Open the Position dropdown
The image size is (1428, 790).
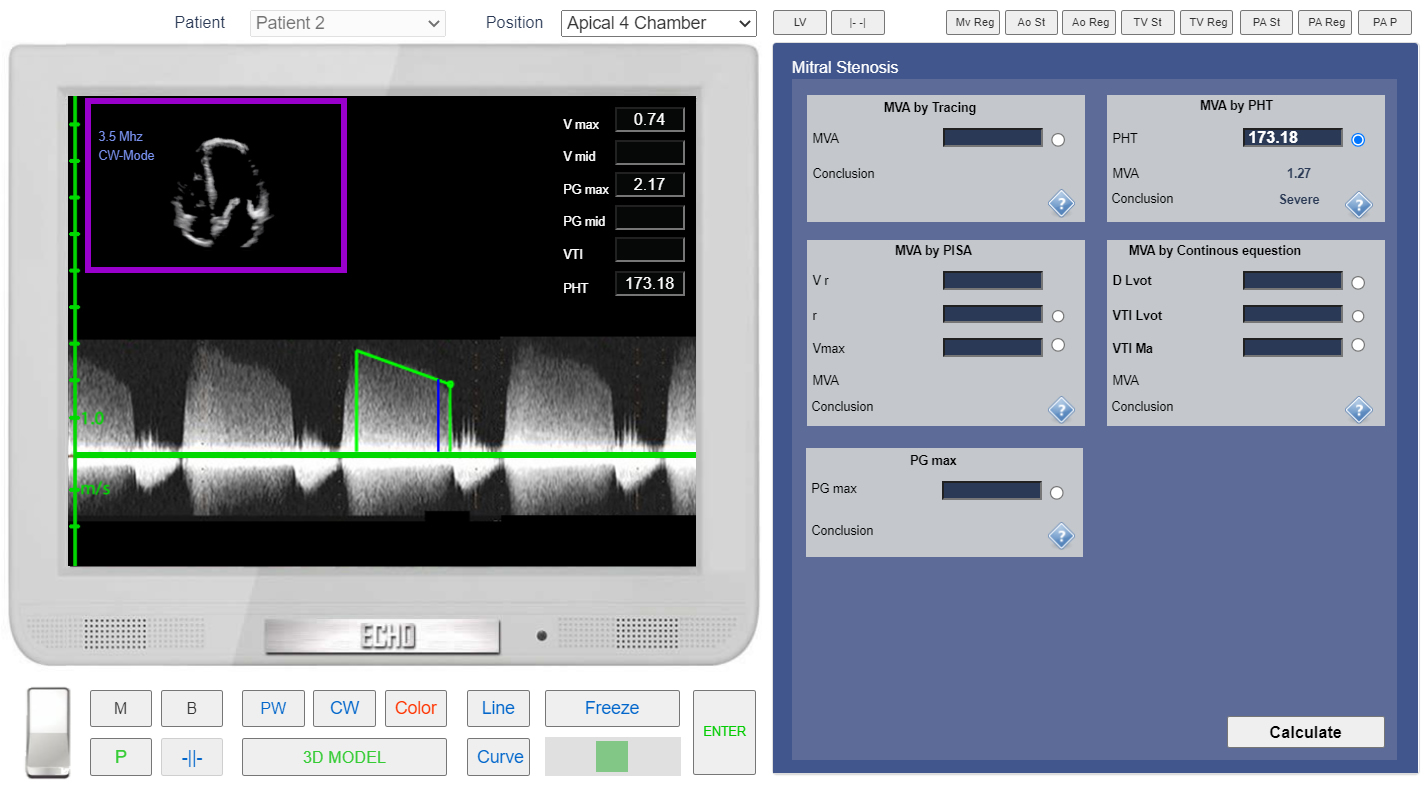(659, 23)
